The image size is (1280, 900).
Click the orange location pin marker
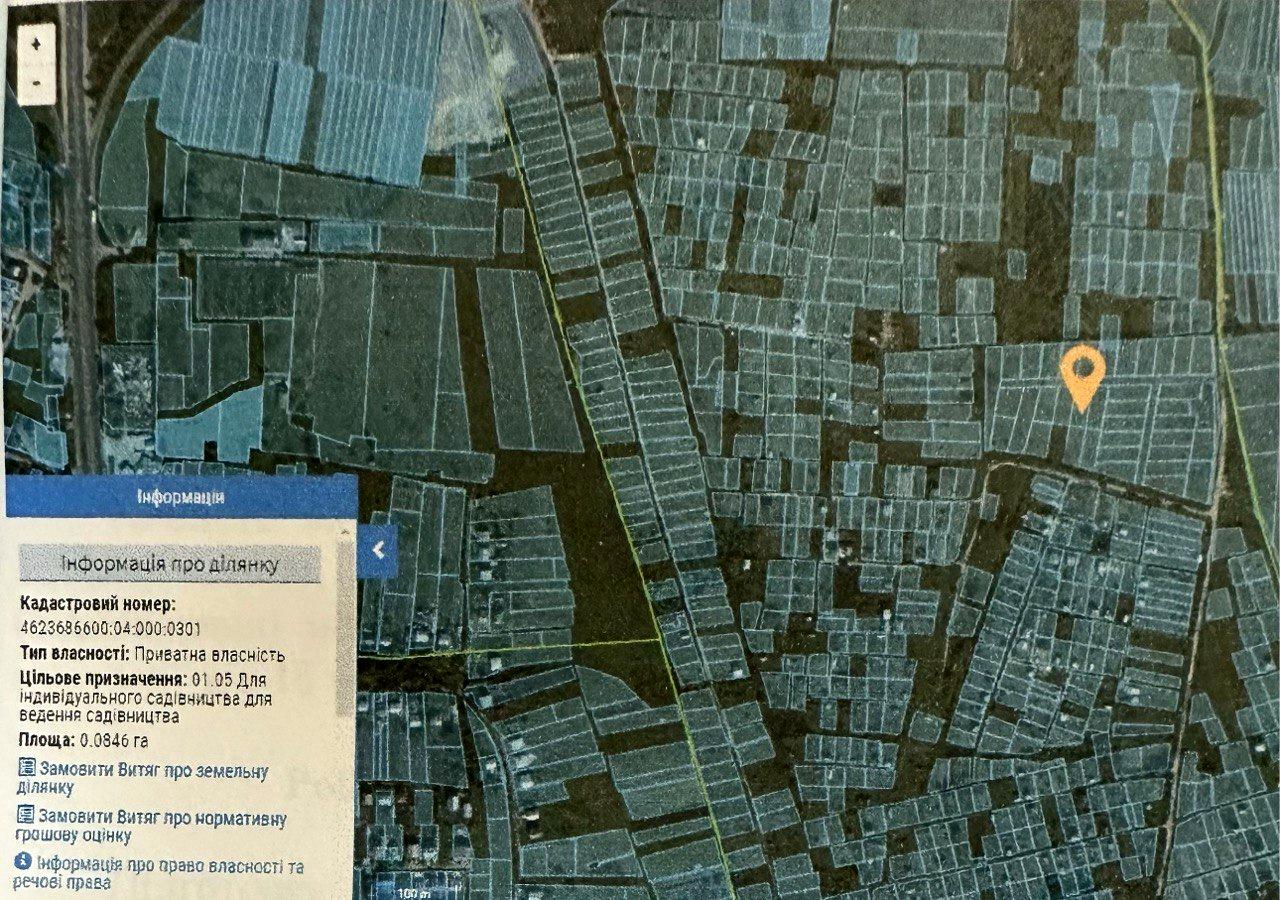pyautogui.click(x=1082, y=376)
